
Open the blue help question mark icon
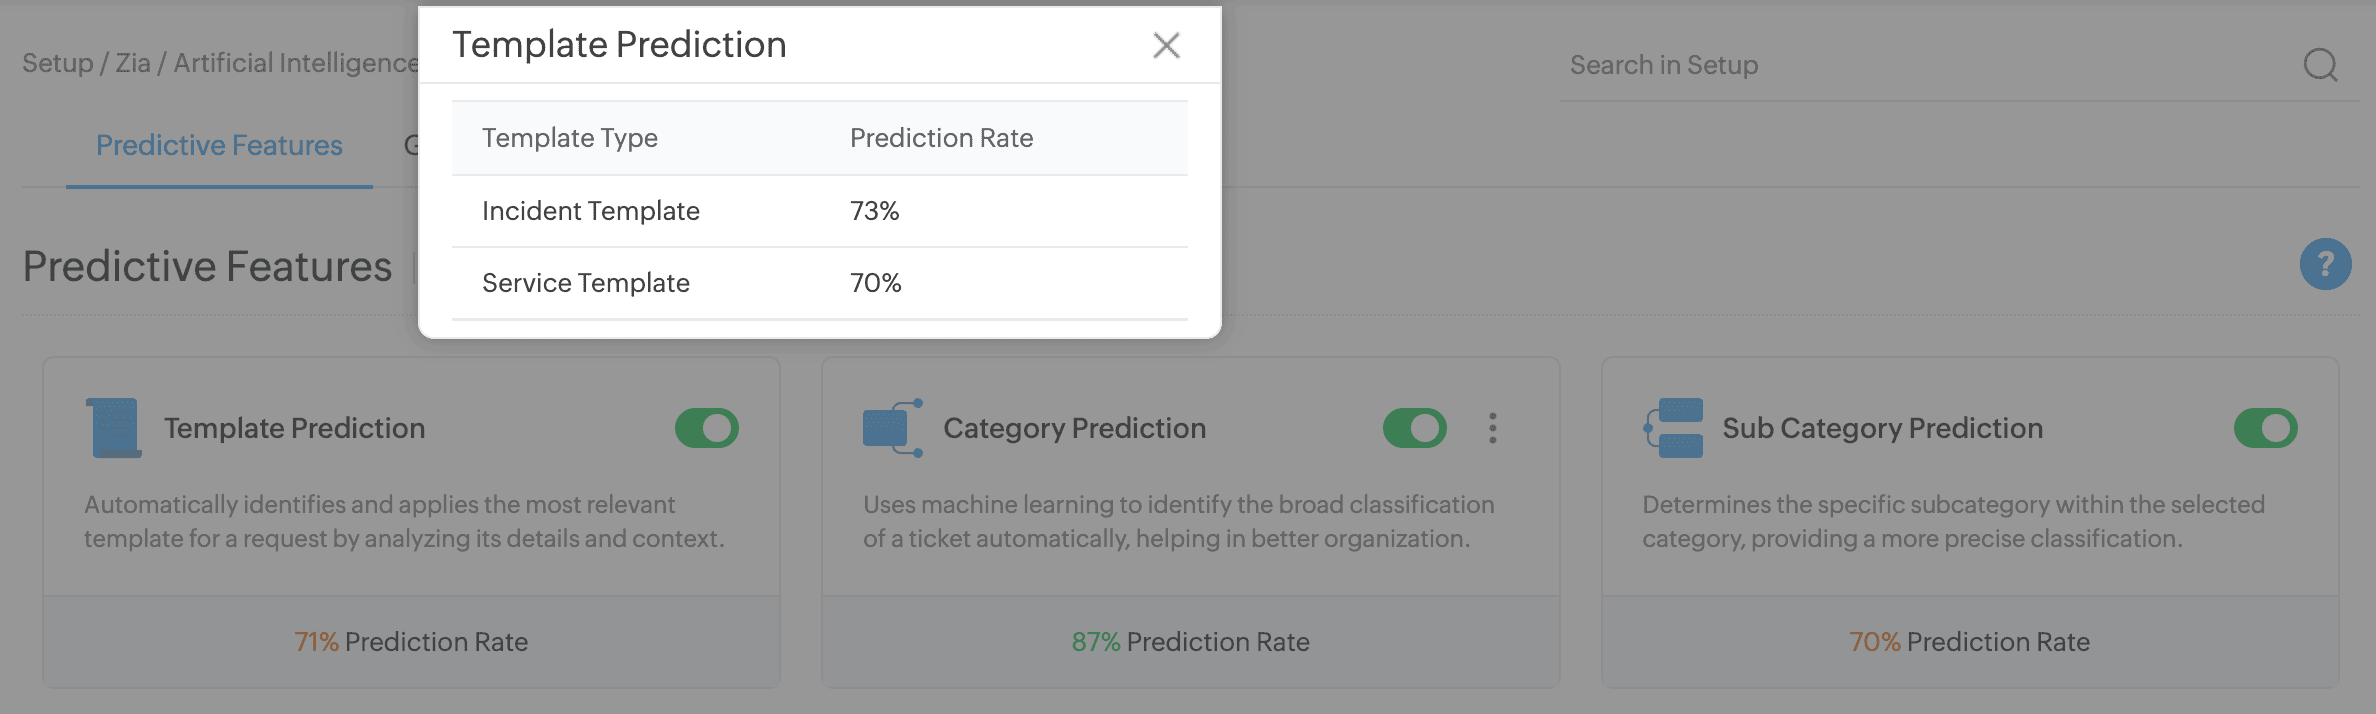2325,264
